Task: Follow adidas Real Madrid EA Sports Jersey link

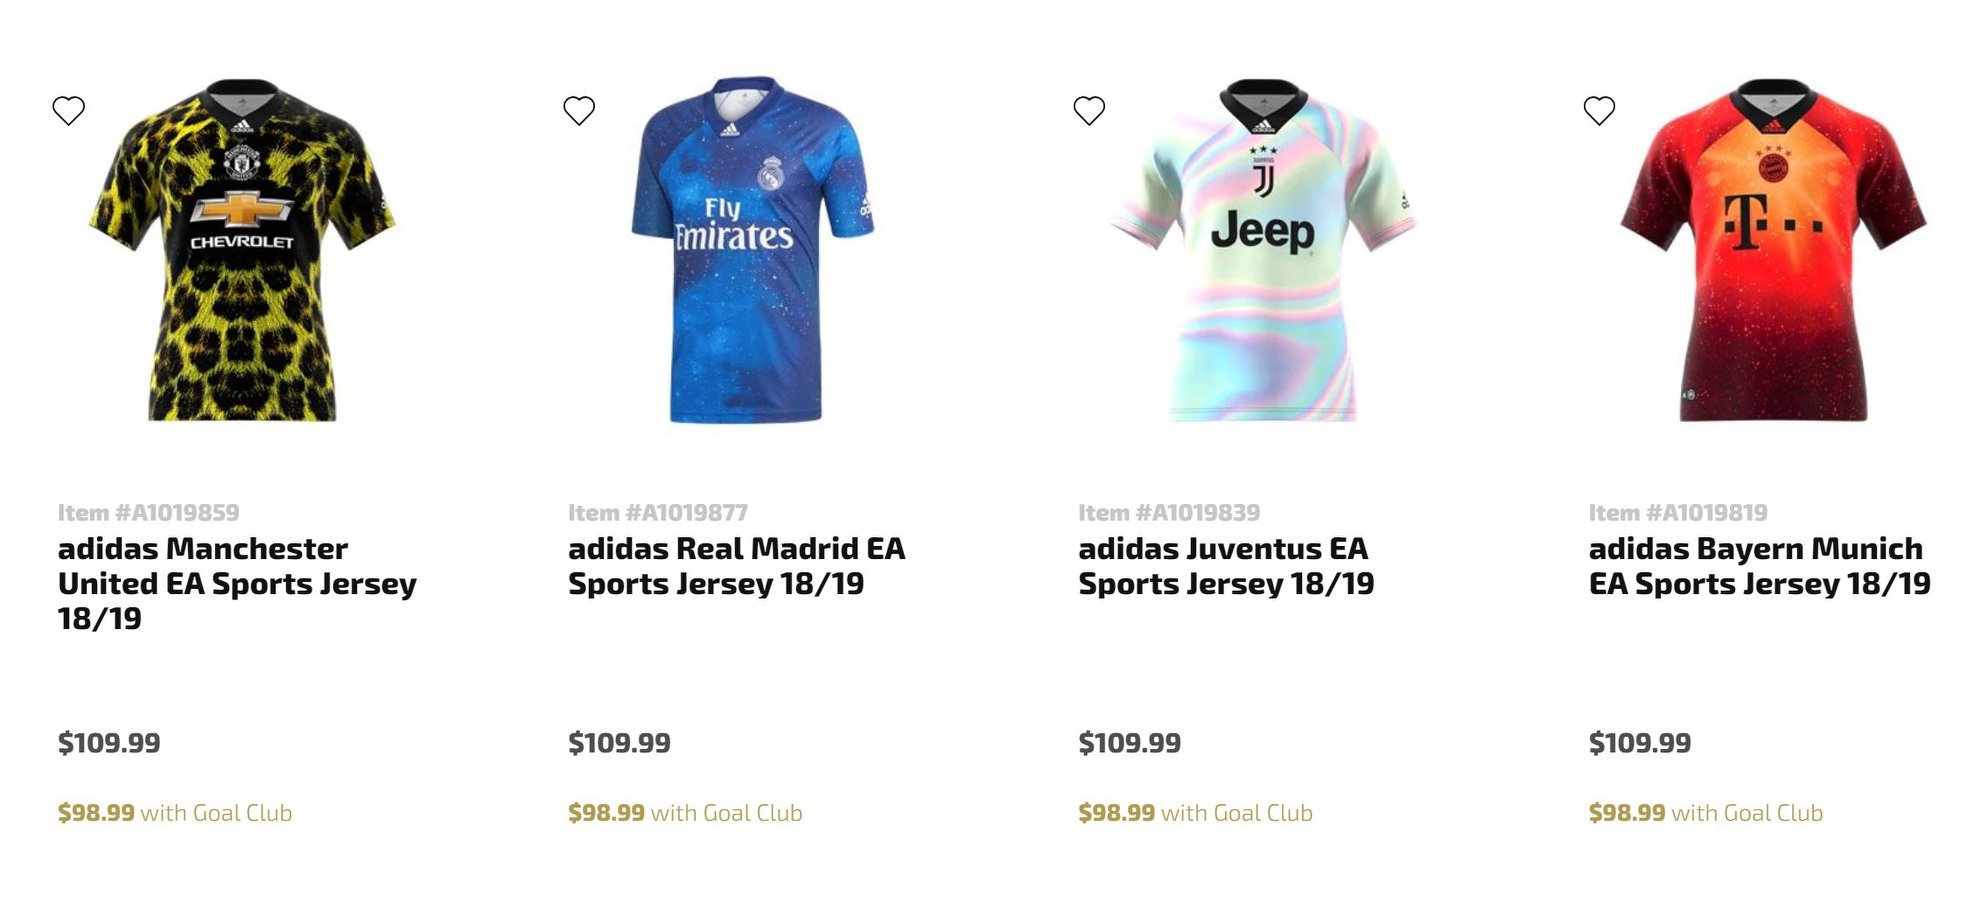Action: [736, 566]
